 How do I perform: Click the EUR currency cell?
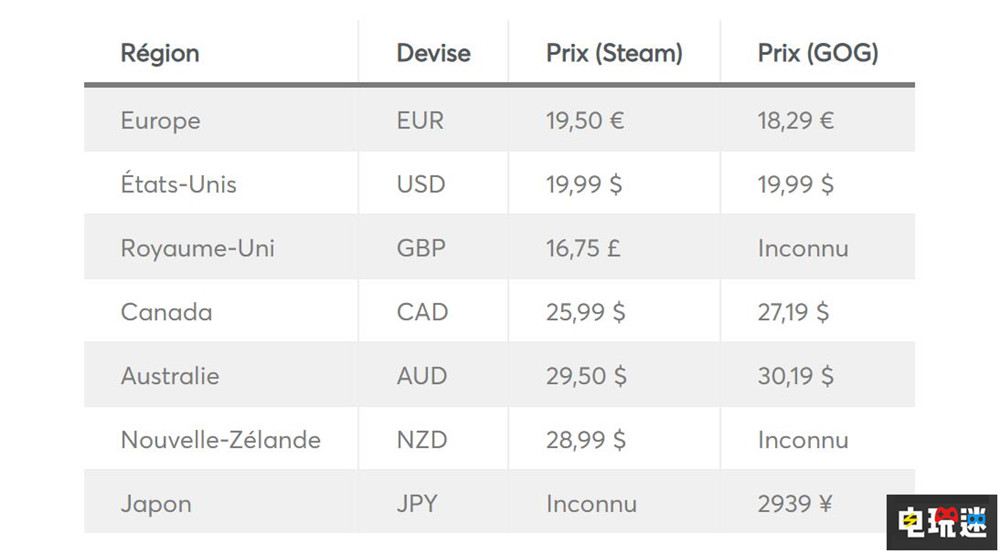coord(420,121)
